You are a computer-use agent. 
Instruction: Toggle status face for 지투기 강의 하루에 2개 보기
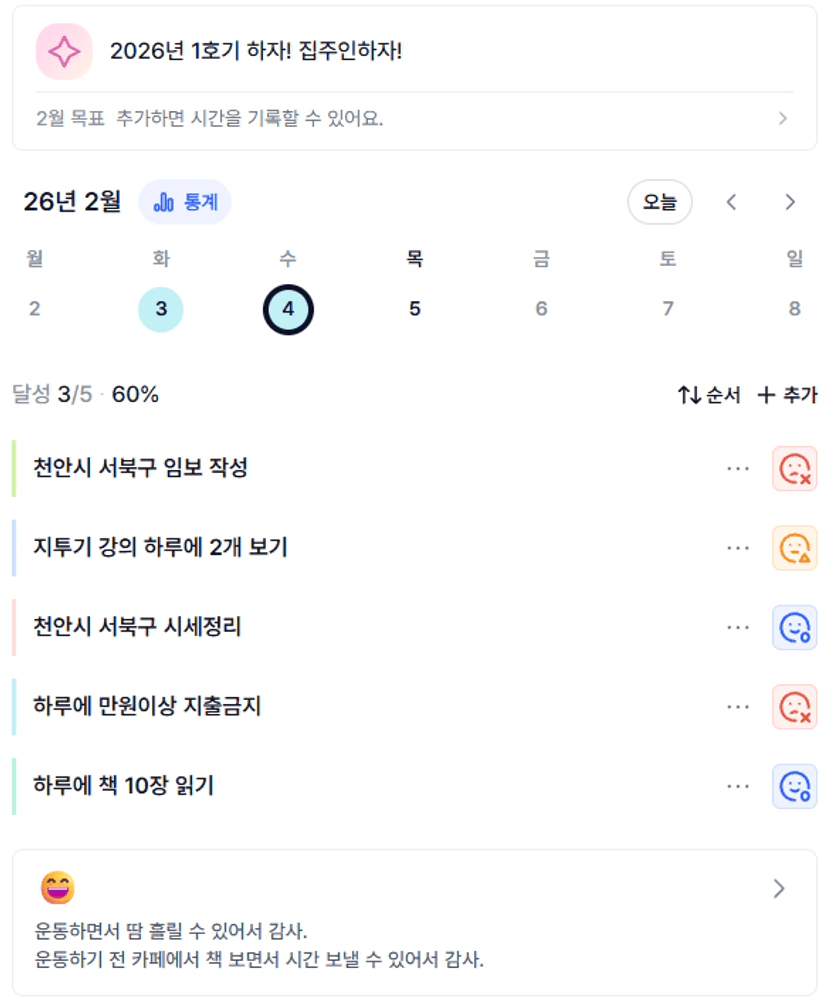[794, 548]
